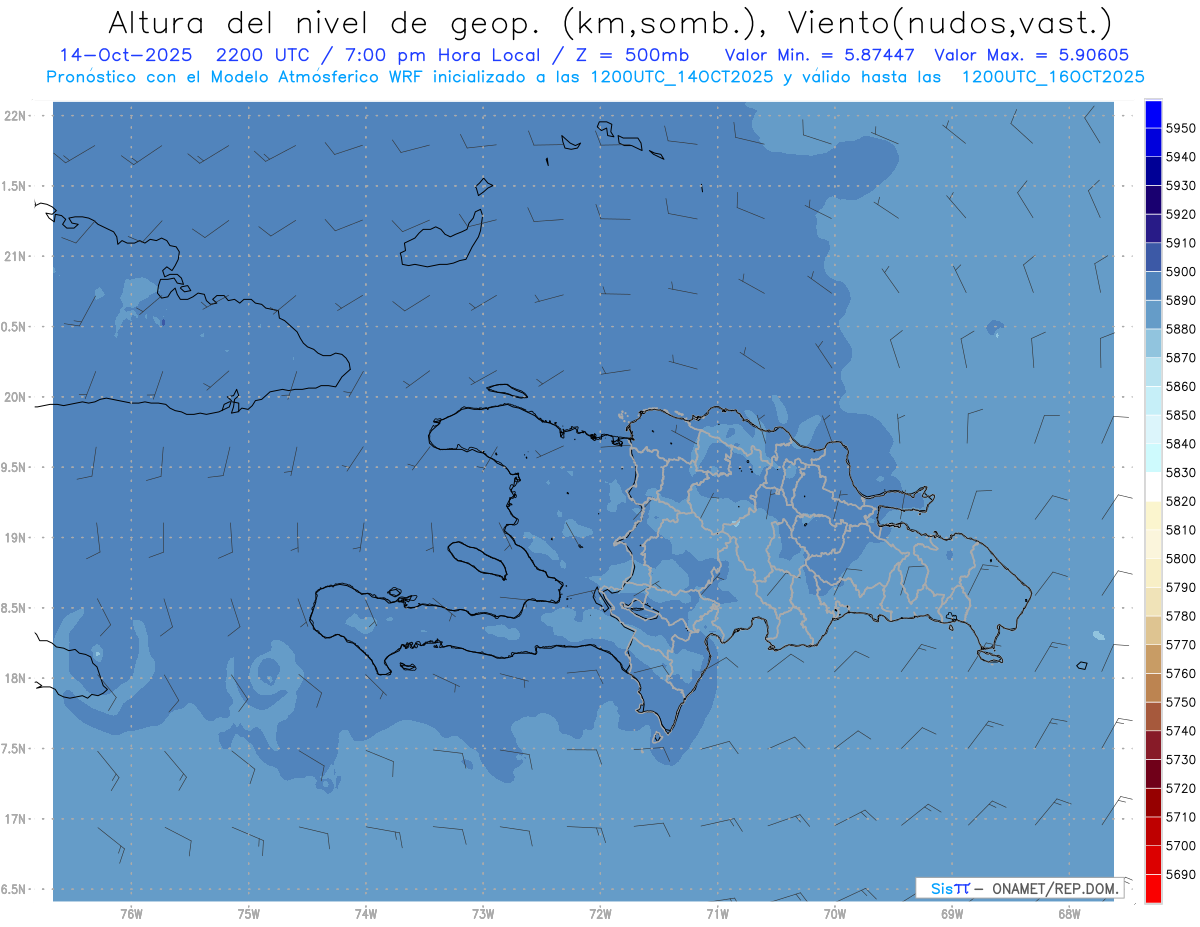Viewport: 1200px width, 927px height.
Task: Click the 'Z = 500mb' level text
Action: coord(640,54)
